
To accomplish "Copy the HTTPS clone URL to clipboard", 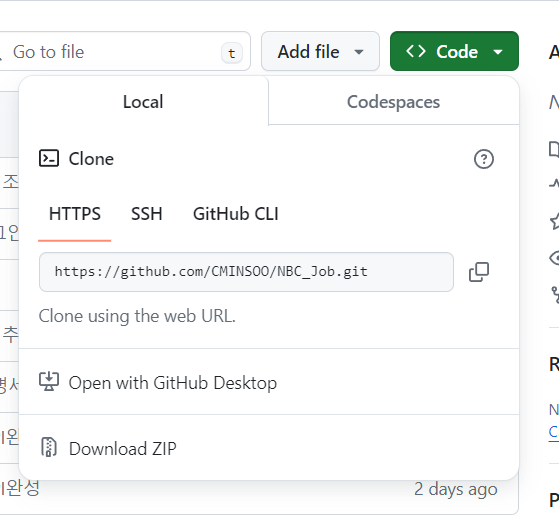I will [x=478, y=272].
